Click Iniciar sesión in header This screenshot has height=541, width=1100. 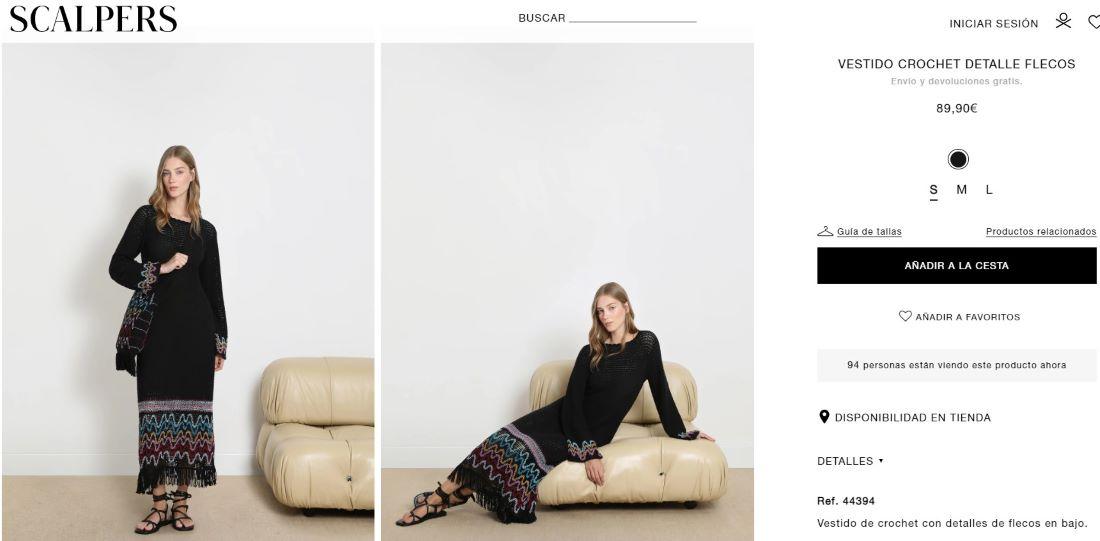993,24
